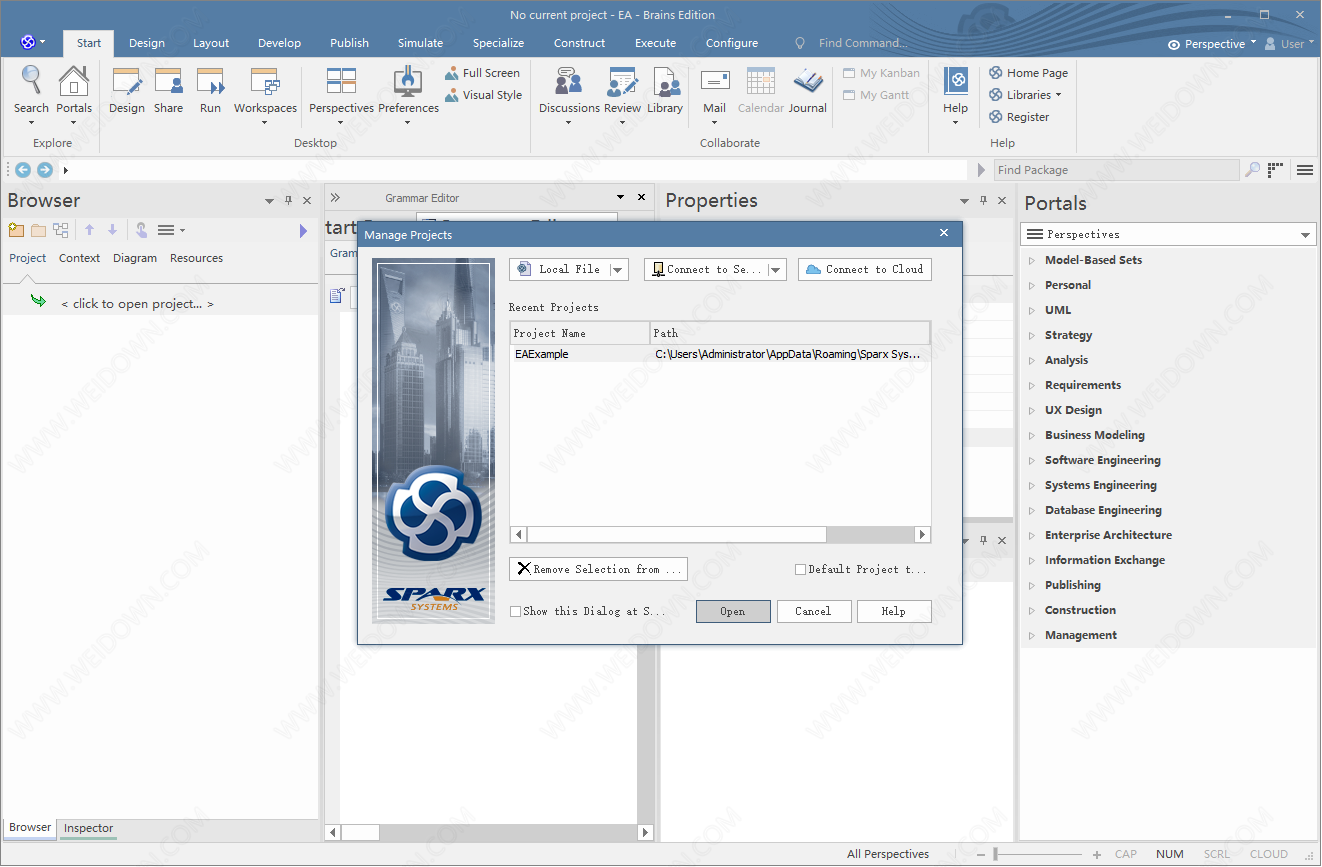Screen dimensions: 1322x867
Task: Open the Design ribbon tab
Action: [147, 43]
